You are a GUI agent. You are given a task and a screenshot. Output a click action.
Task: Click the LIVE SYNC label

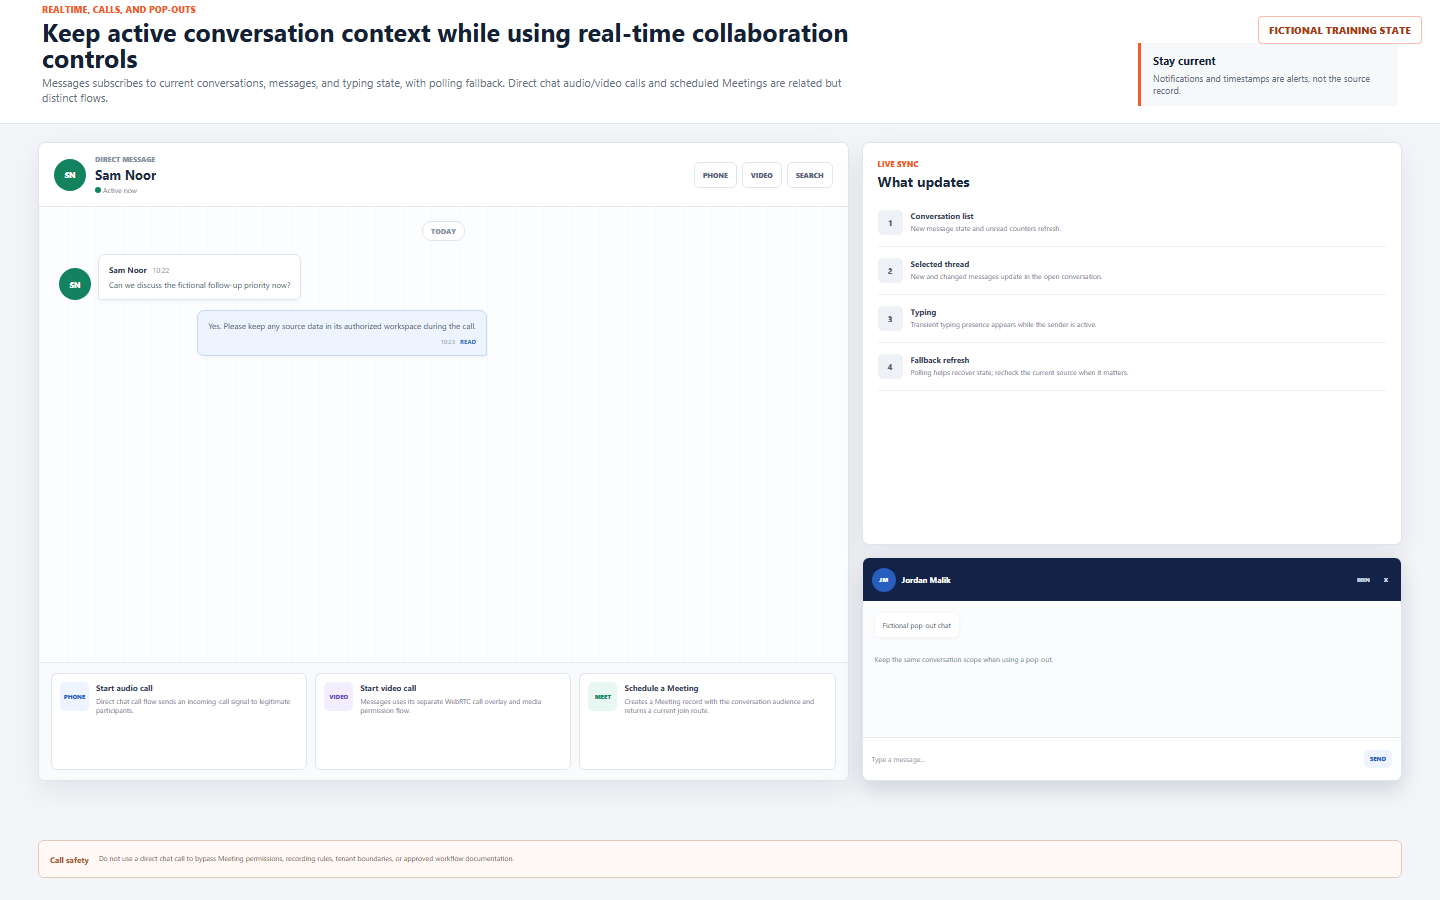coord(898,164)
